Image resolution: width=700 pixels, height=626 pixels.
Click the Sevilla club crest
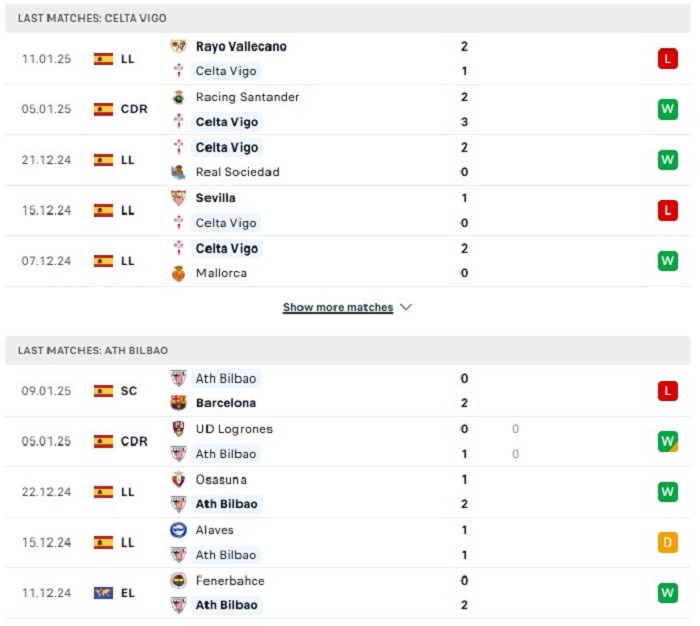coord(179,198)
